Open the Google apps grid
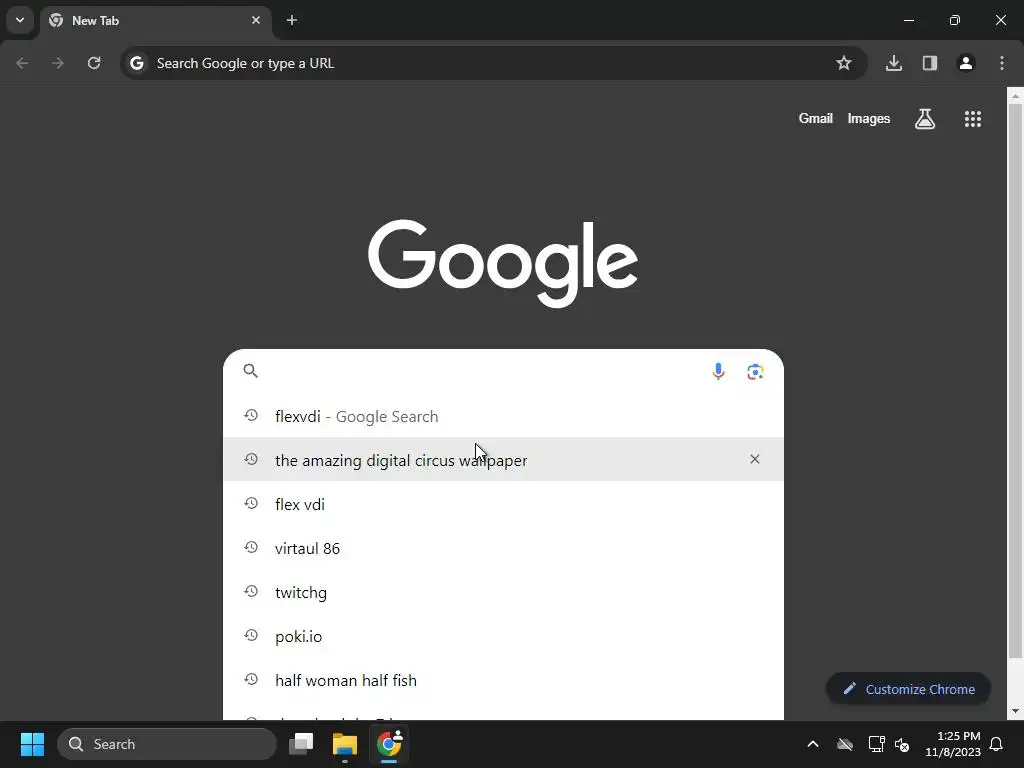The image size is (1024, 768). point(973,119)
